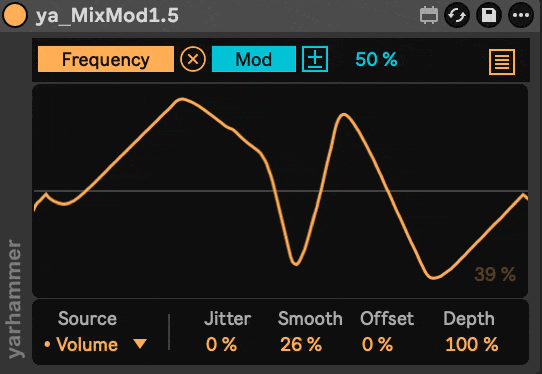Click the Max device edit icon in title bar
The height and width of the screenshot is (374, 542).
coord(429,16)
